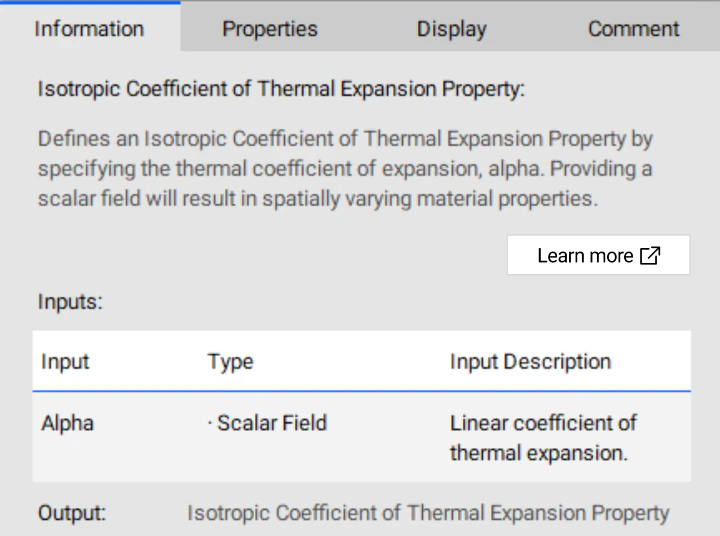This screenshot has height=536, width=720.
Task: Click the output value text beside Output:
Action: point(428,514)
